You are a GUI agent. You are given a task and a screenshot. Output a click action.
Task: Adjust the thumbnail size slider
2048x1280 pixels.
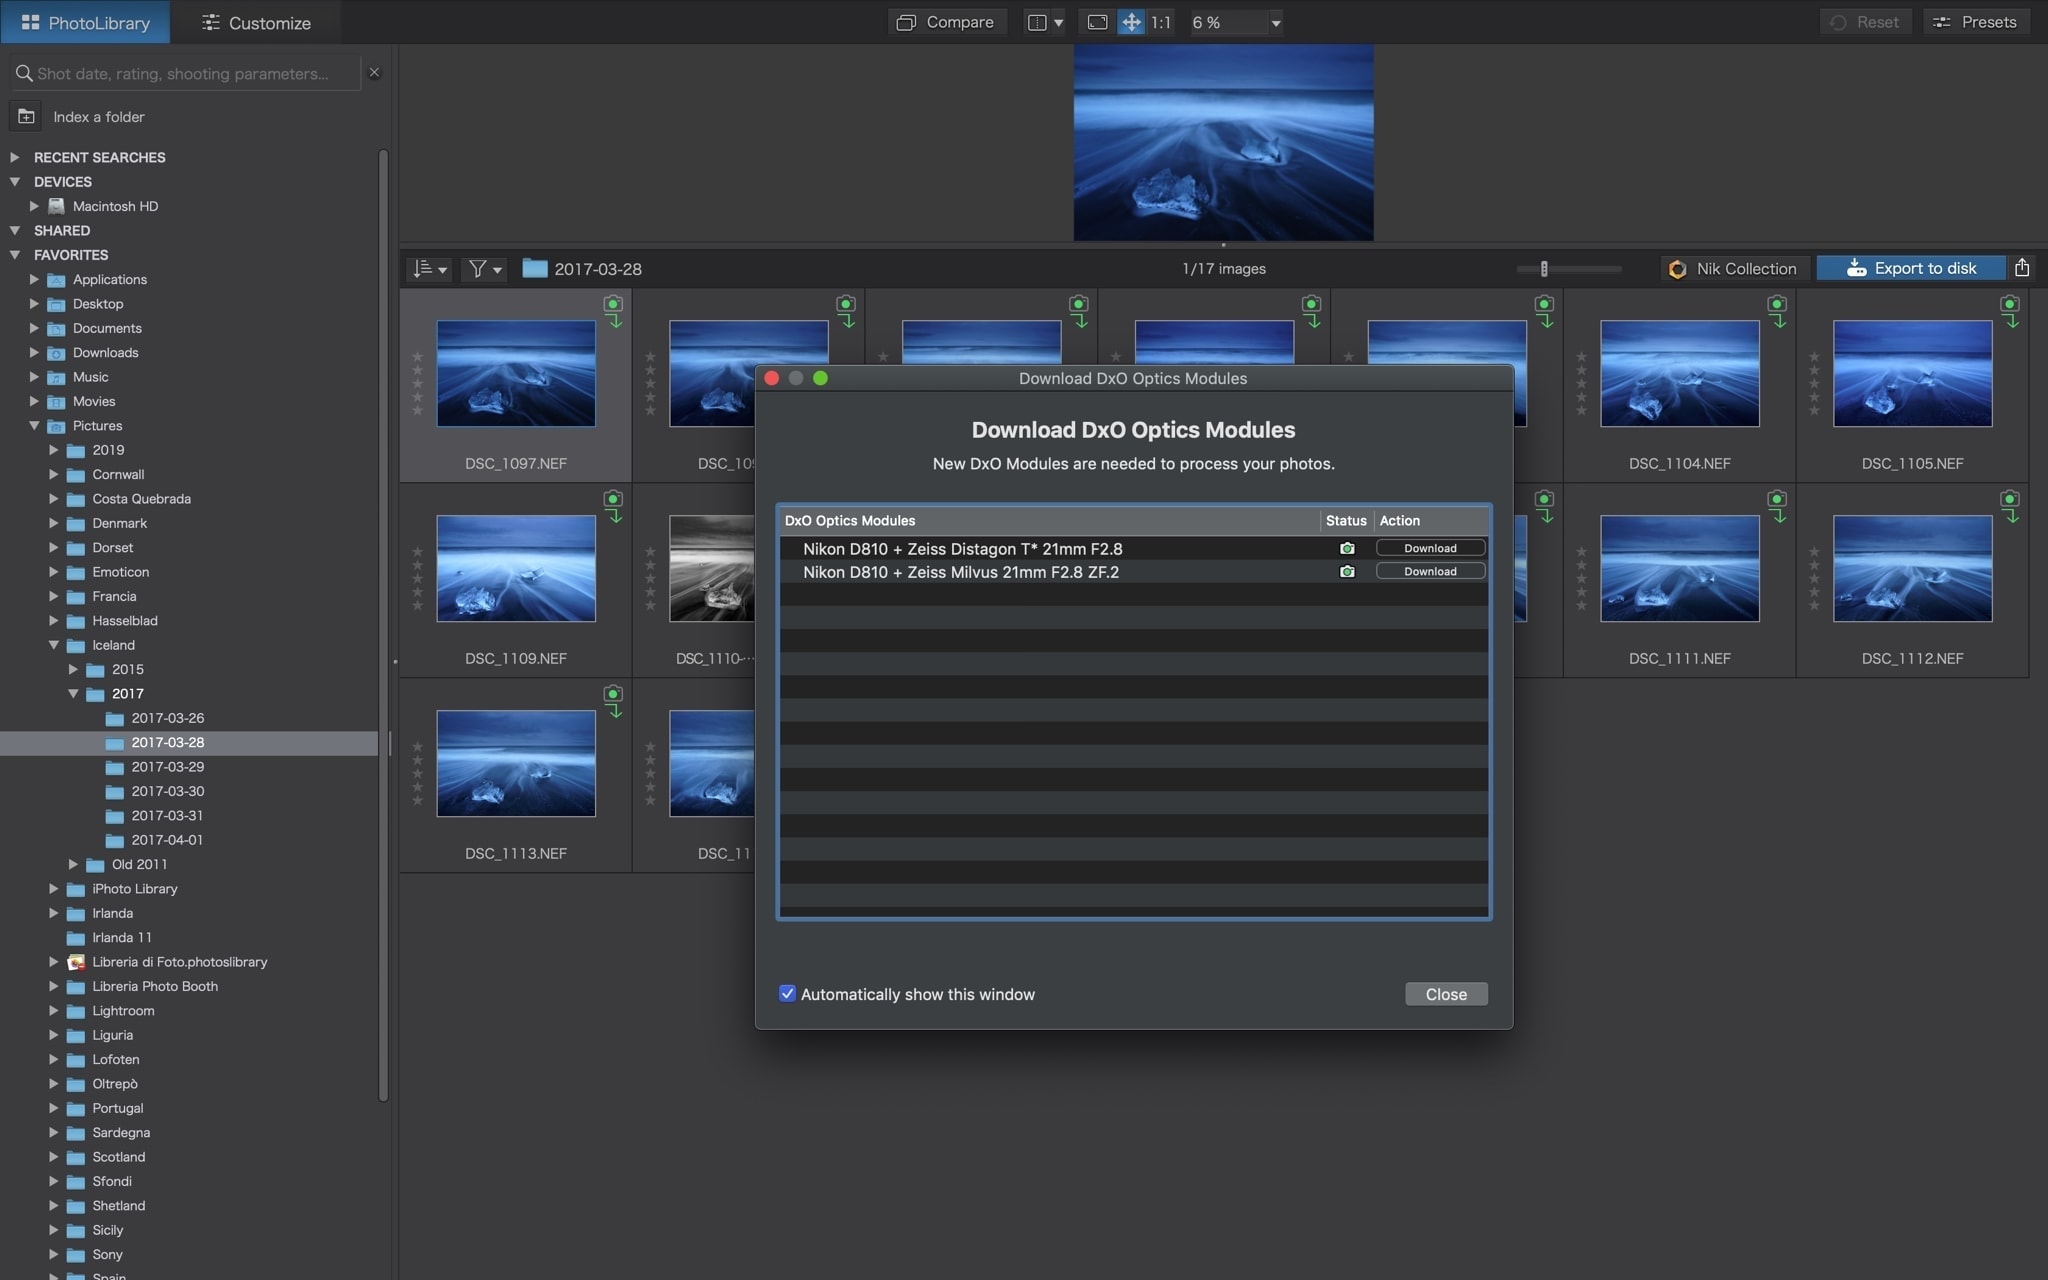[1544, 269]
